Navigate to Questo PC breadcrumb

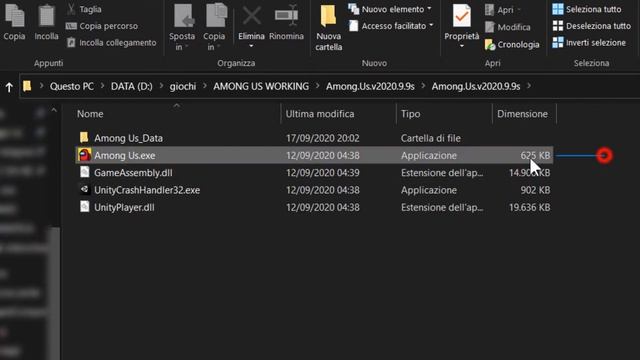72,87
